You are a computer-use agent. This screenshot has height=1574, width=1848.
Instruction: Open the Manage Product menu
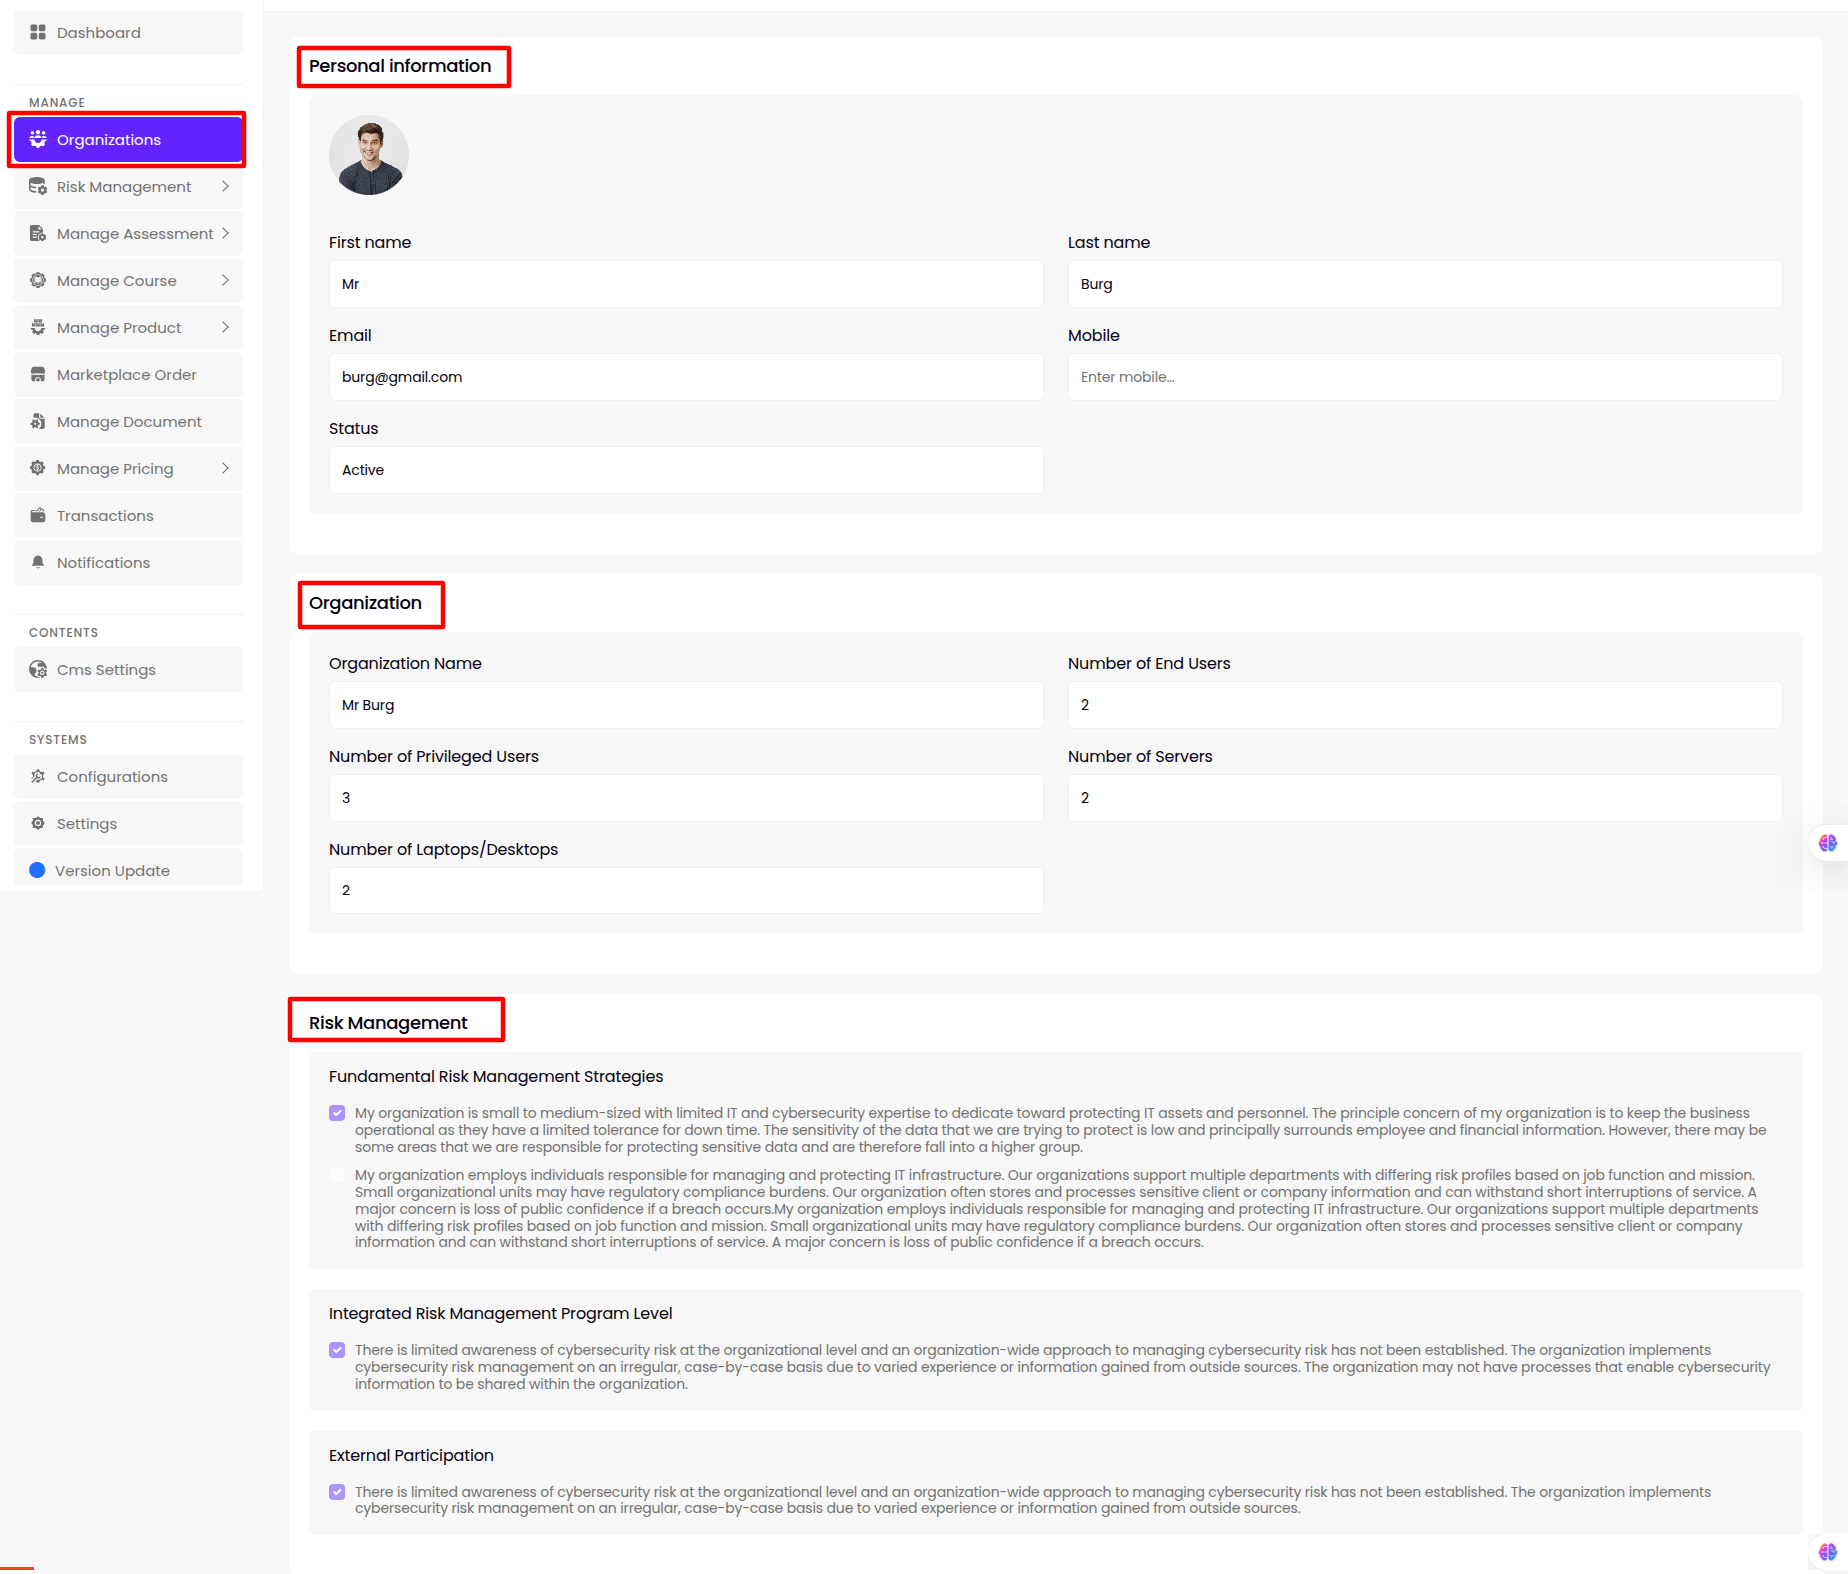[119, 328]
